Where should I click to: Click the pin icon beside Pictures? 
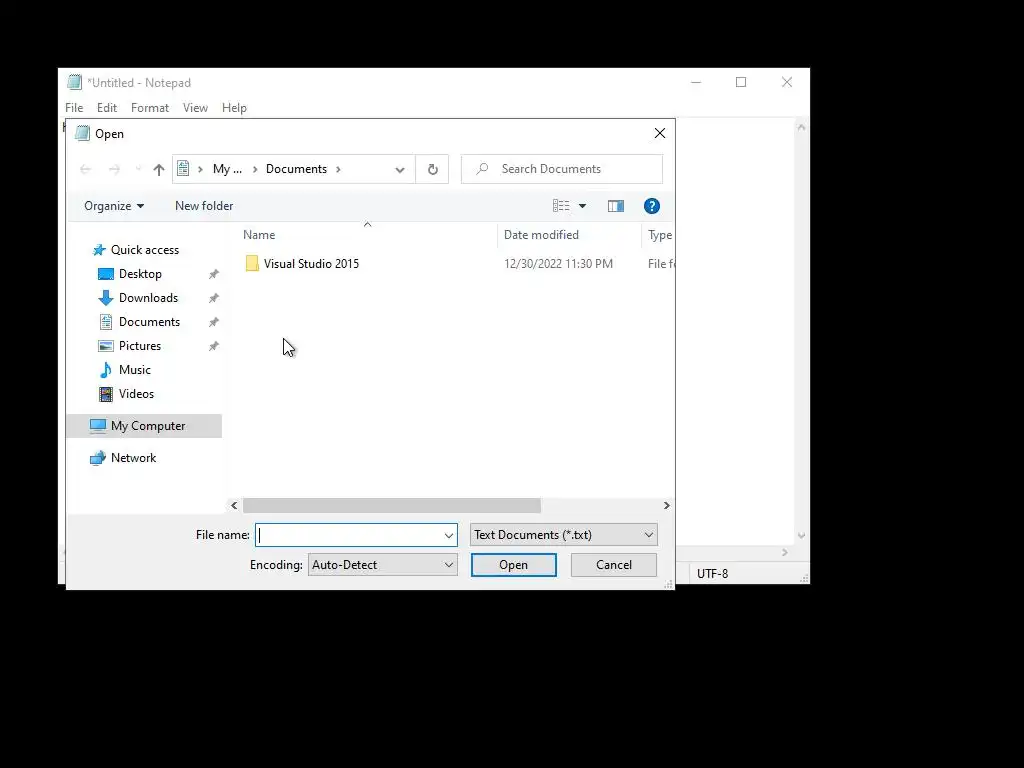214,346
